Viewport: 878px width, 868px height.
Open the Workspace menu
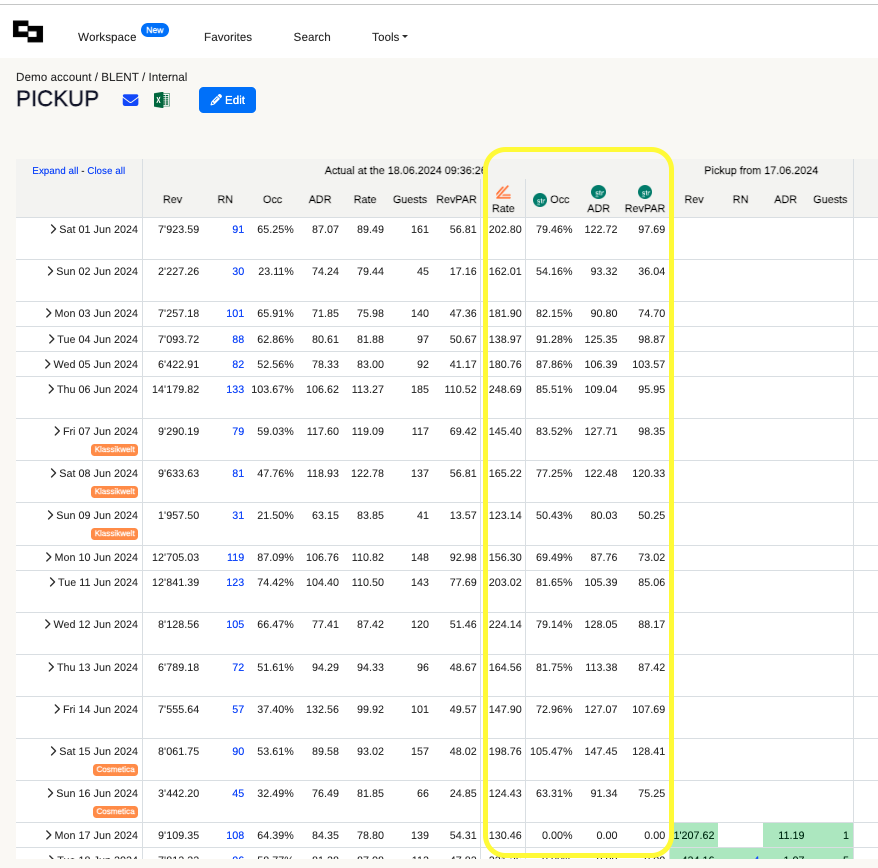(x=107, y=37)
